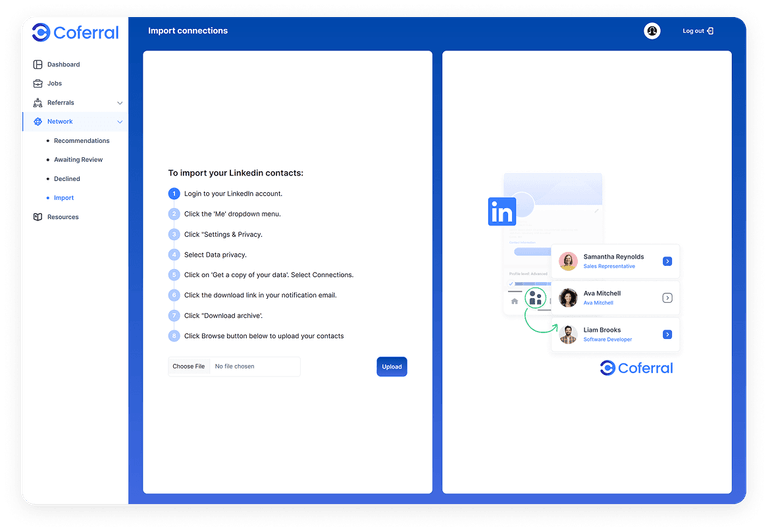Click the log out door icon
The width and height of the screenshot is (768, 531).
coord(710,31)
